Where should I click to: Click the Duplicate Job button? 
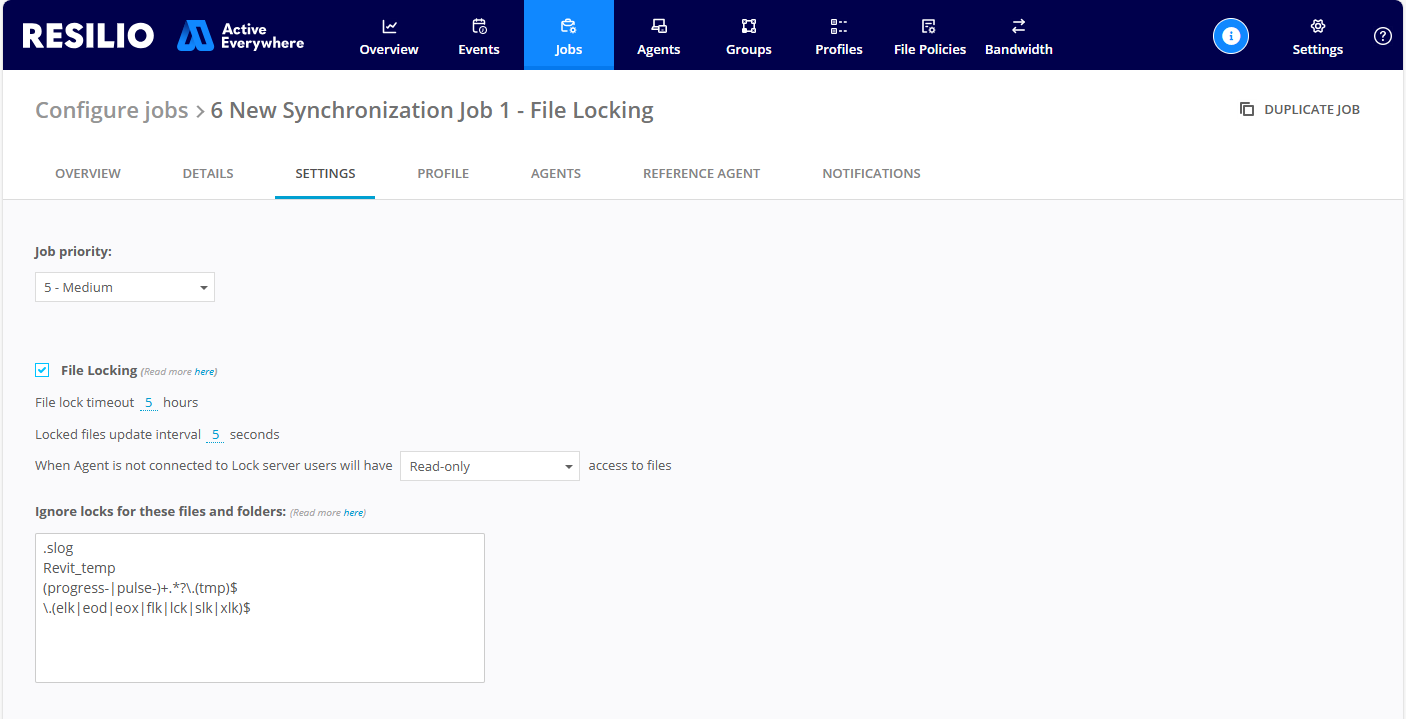(x=1299, y=109)
